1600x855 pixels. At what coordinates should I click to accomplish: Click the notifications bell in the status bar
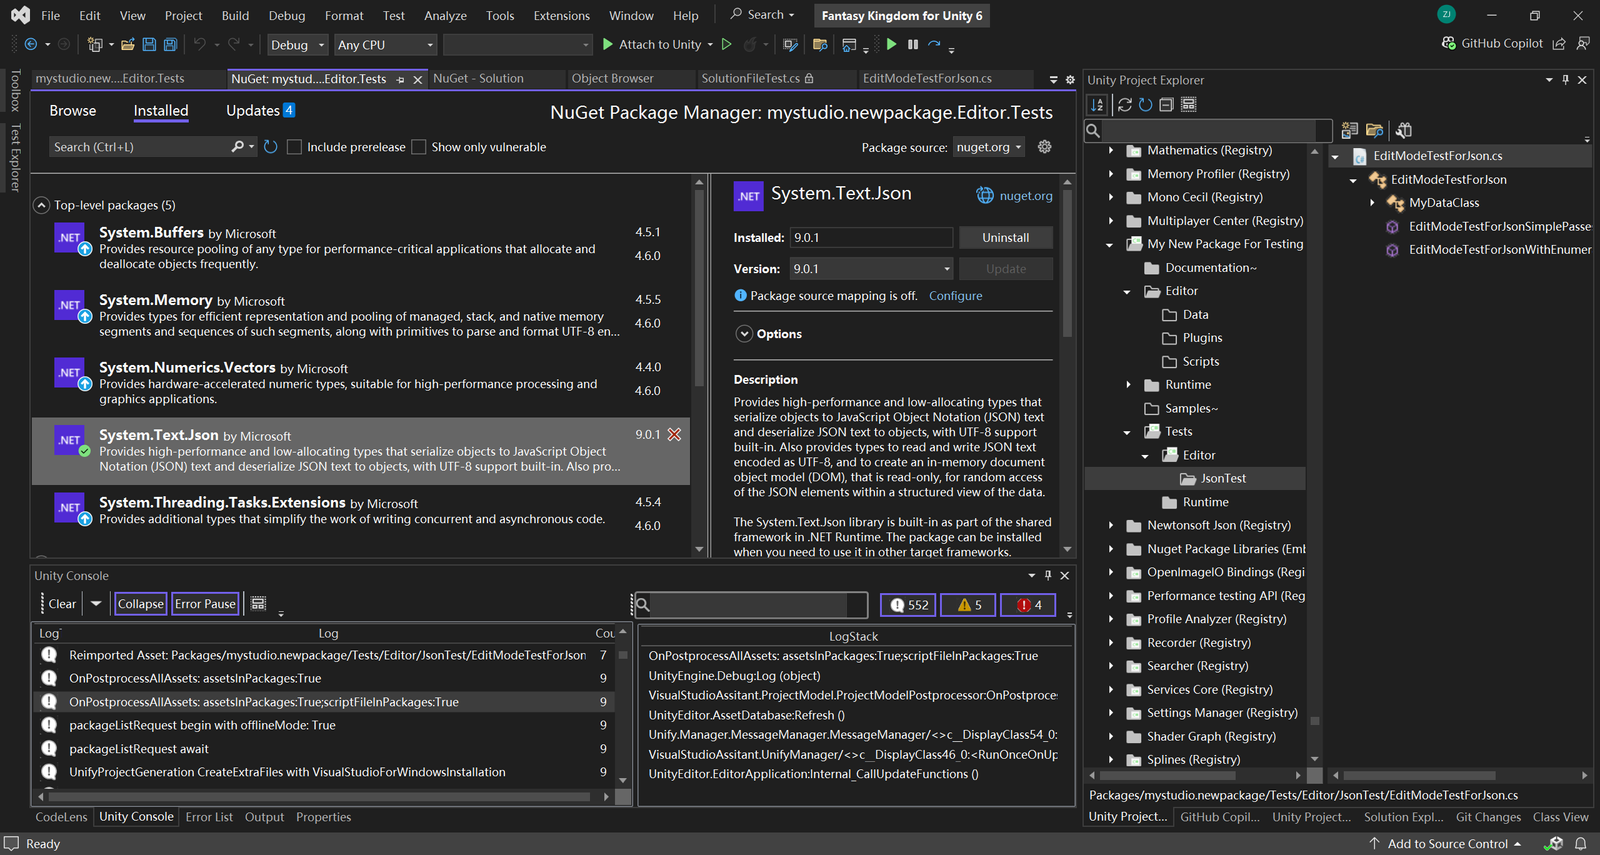[x=1581, y=844]
